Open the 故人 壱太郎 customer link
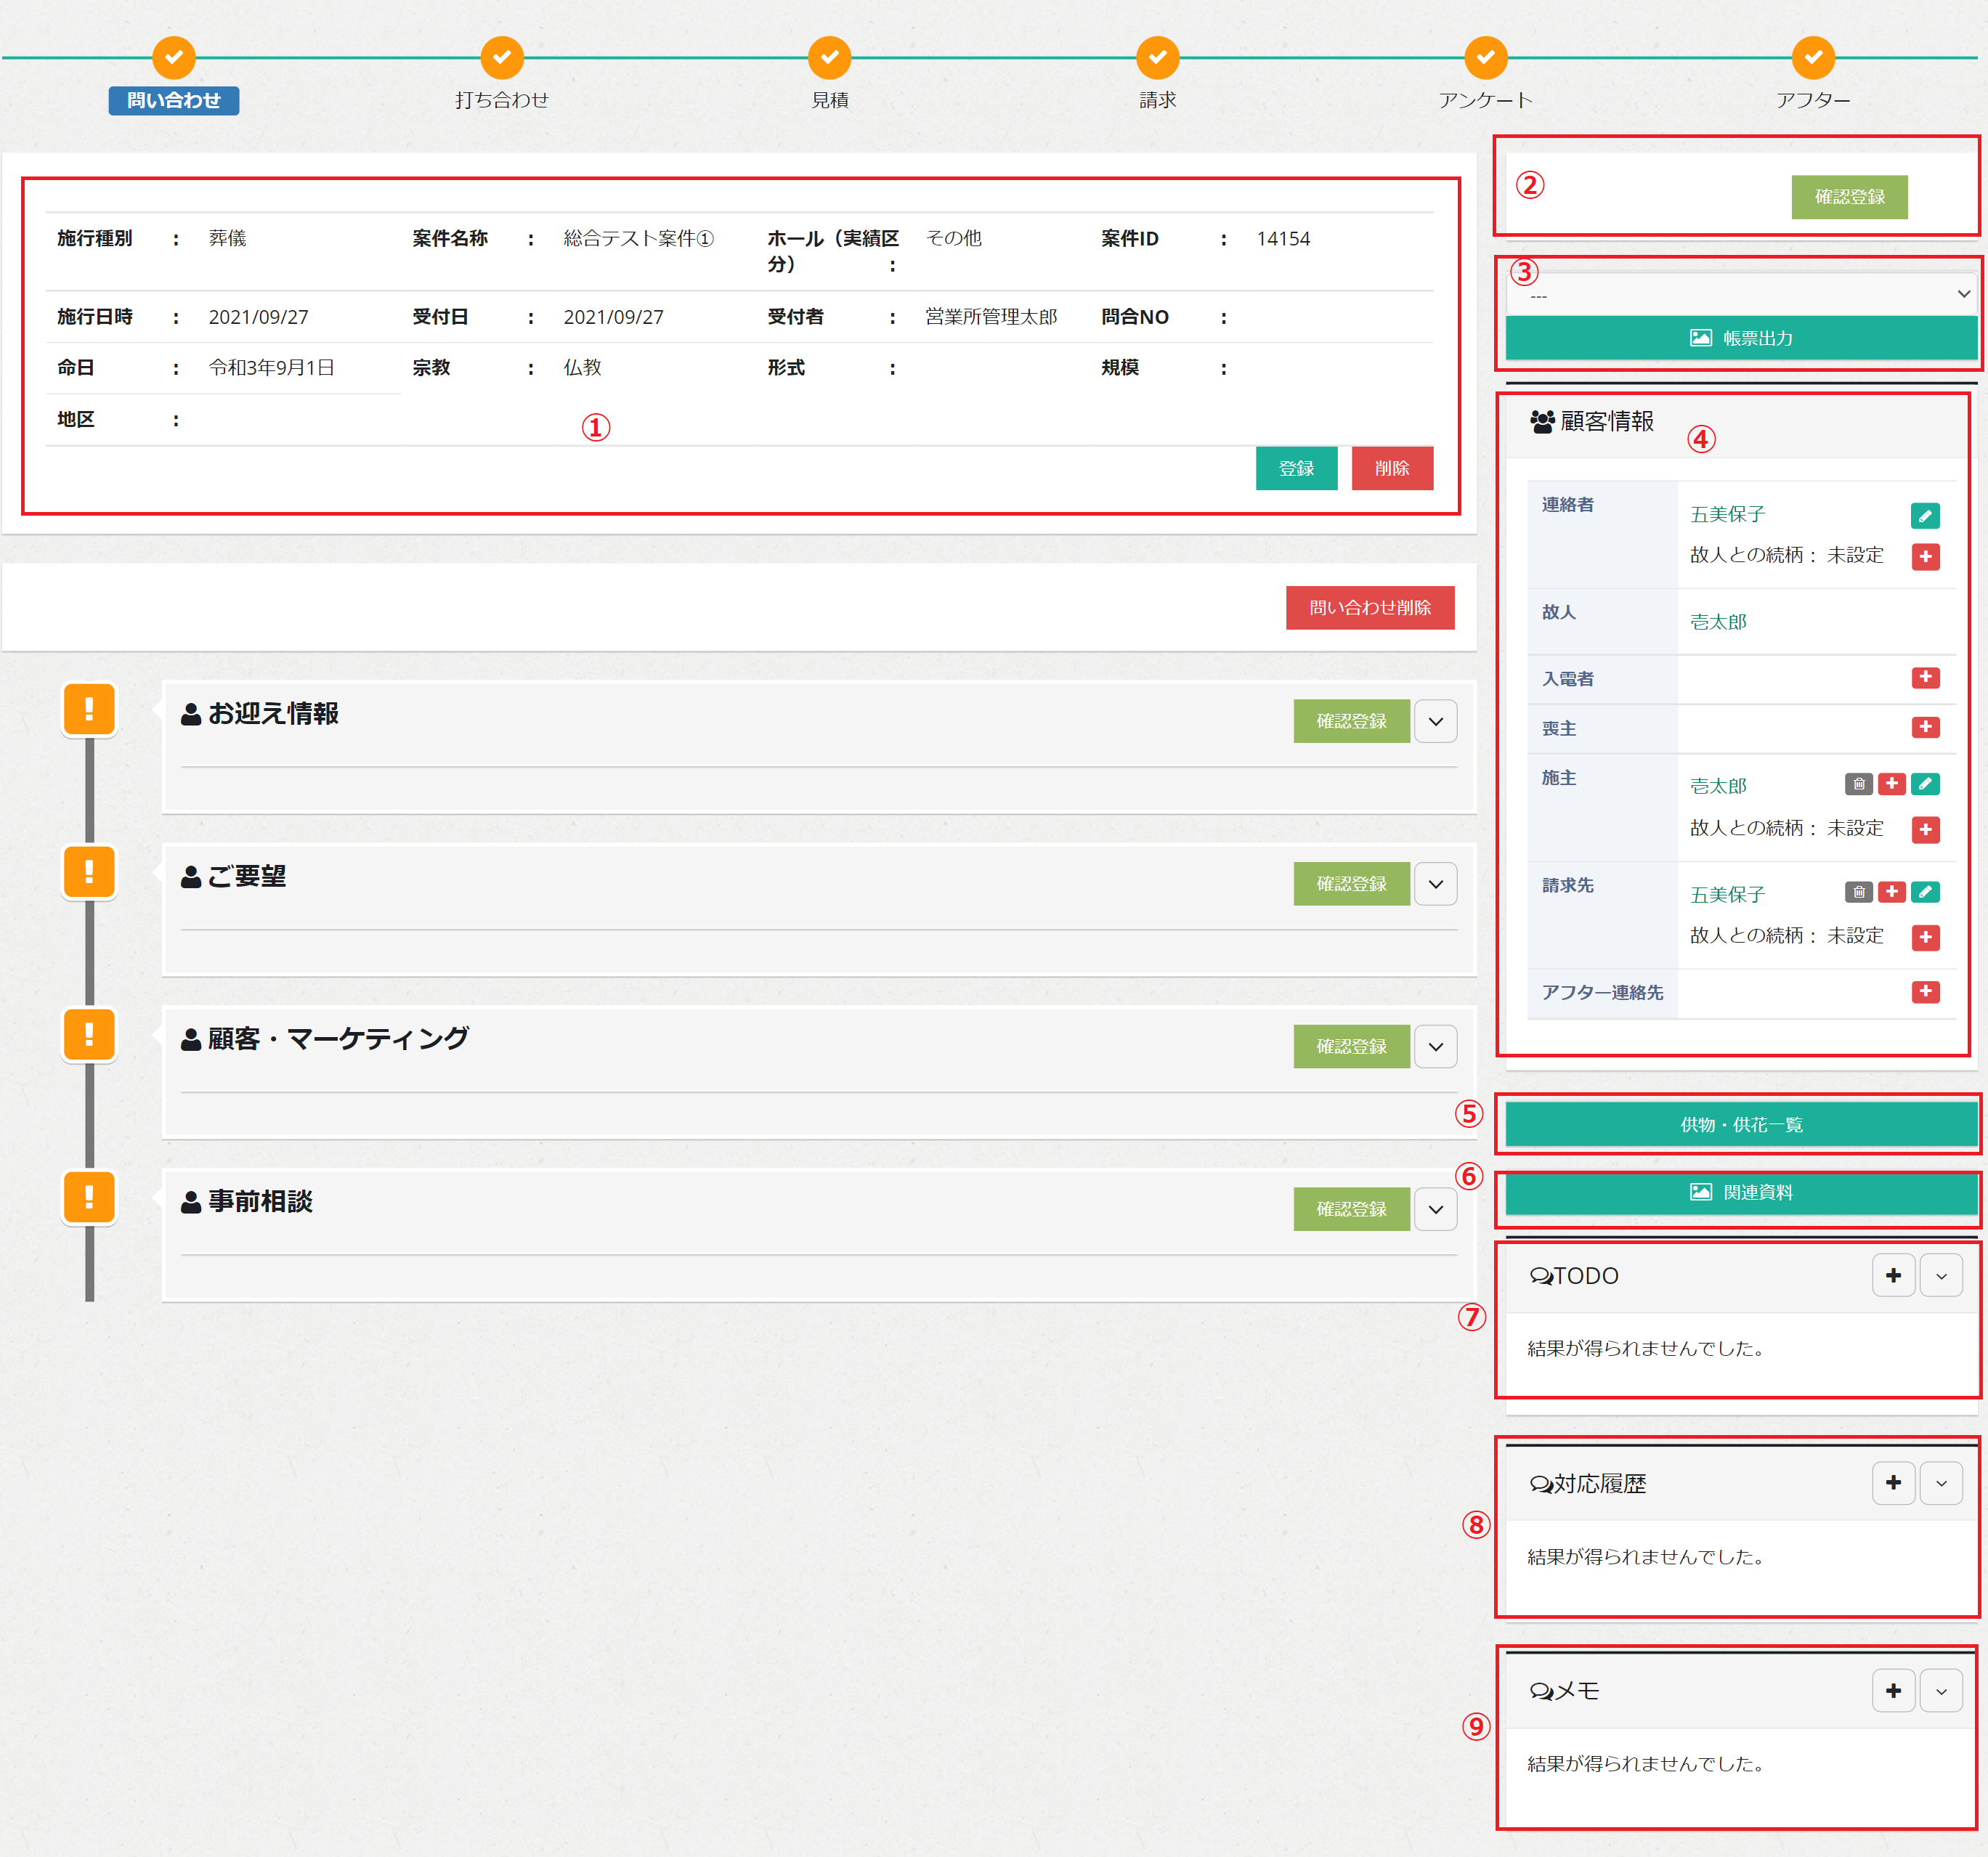 [1717, 622]
